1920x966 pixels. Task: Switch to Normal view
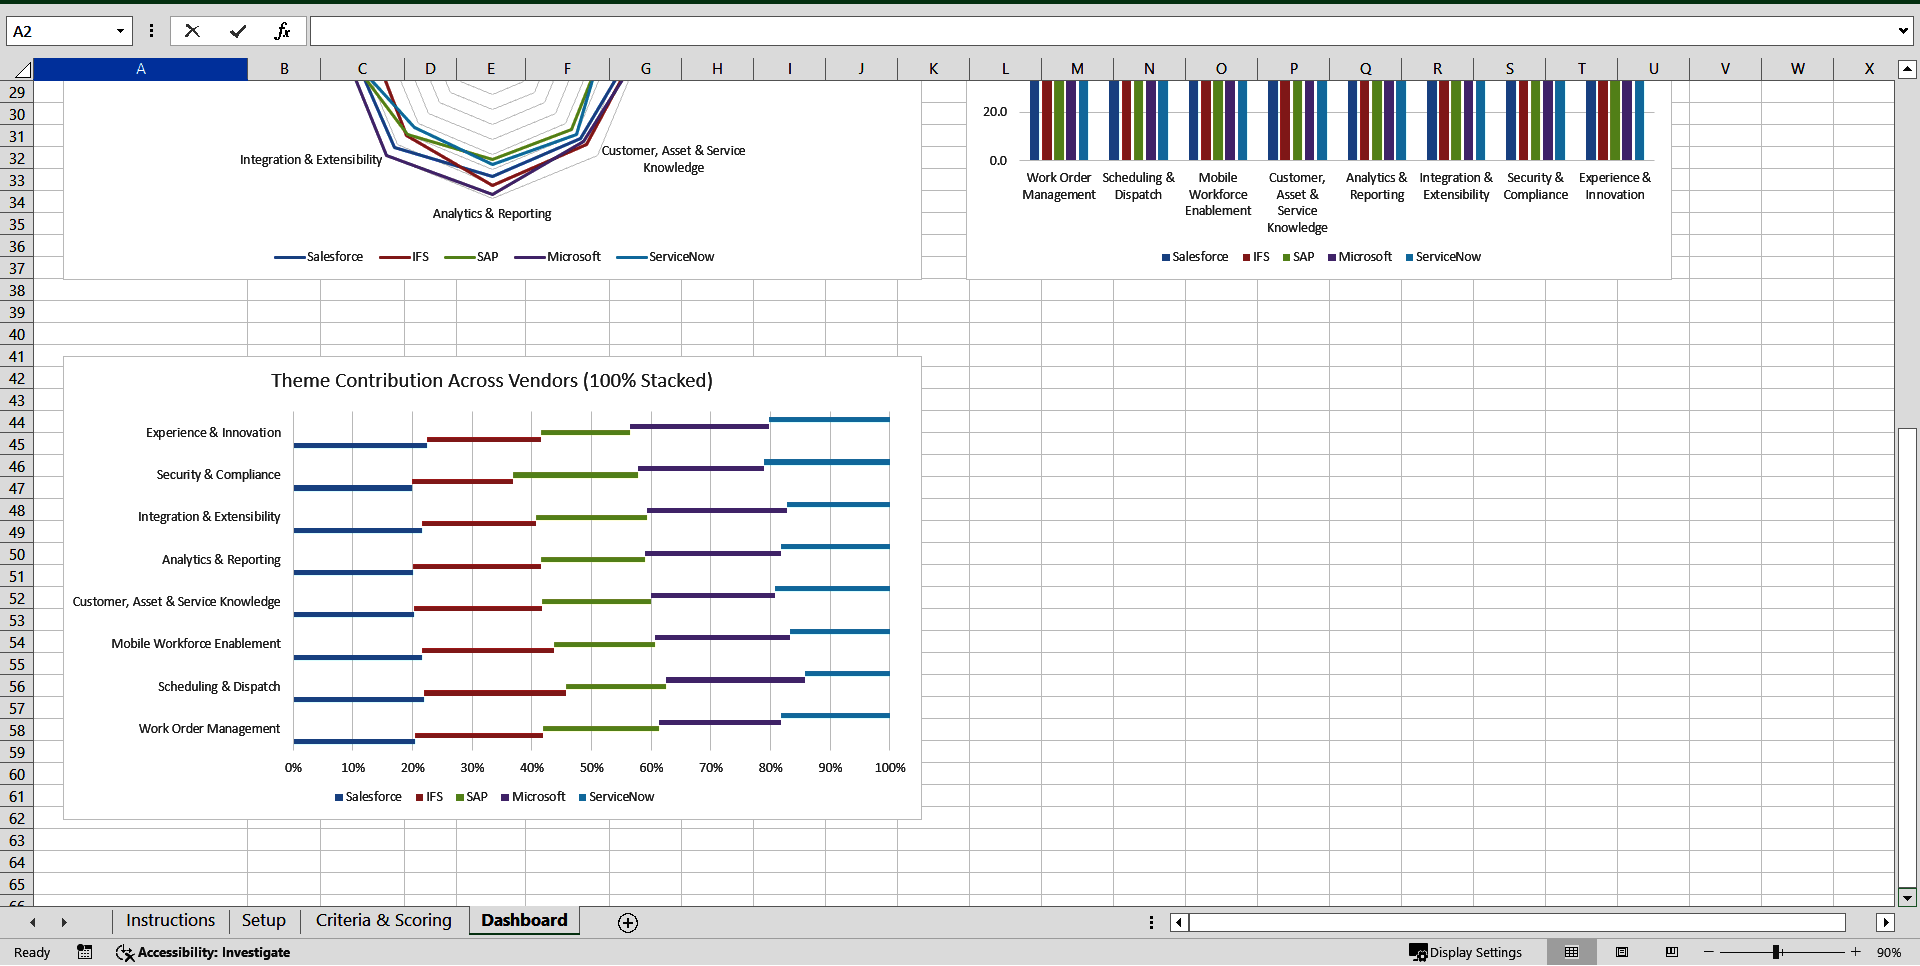(1571, 952)
